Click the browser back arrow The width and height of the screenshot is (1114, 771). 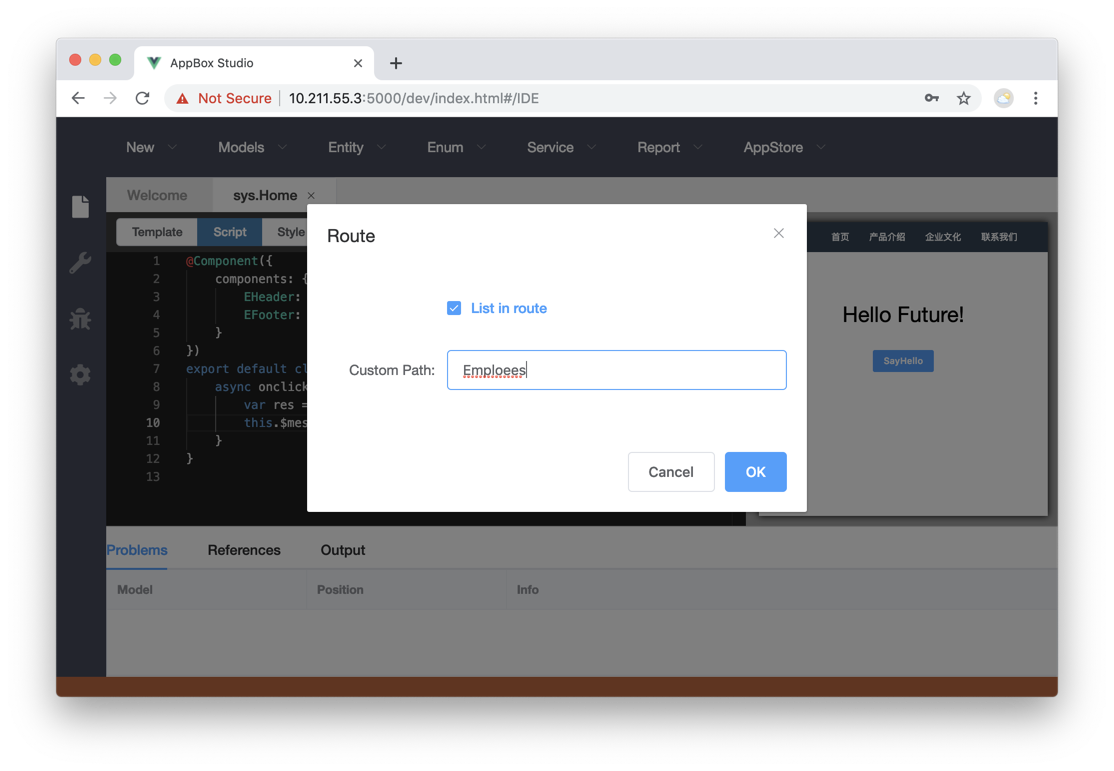click(x=78, y=98)
